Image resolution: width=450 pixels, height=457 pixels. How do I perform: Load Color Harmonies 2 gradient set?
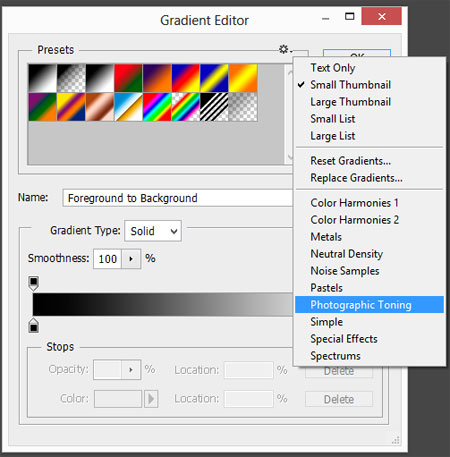click(369, 220)
